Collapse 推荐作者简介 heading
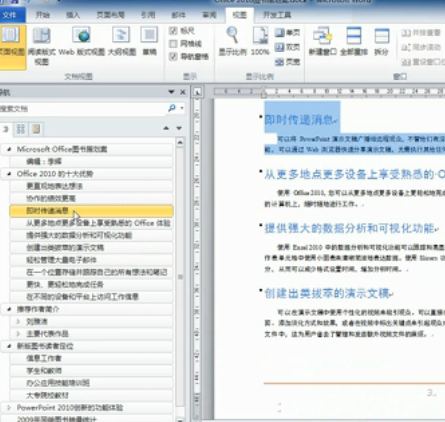The height and width of the screenshot is (422, 445). coord(9,309)
